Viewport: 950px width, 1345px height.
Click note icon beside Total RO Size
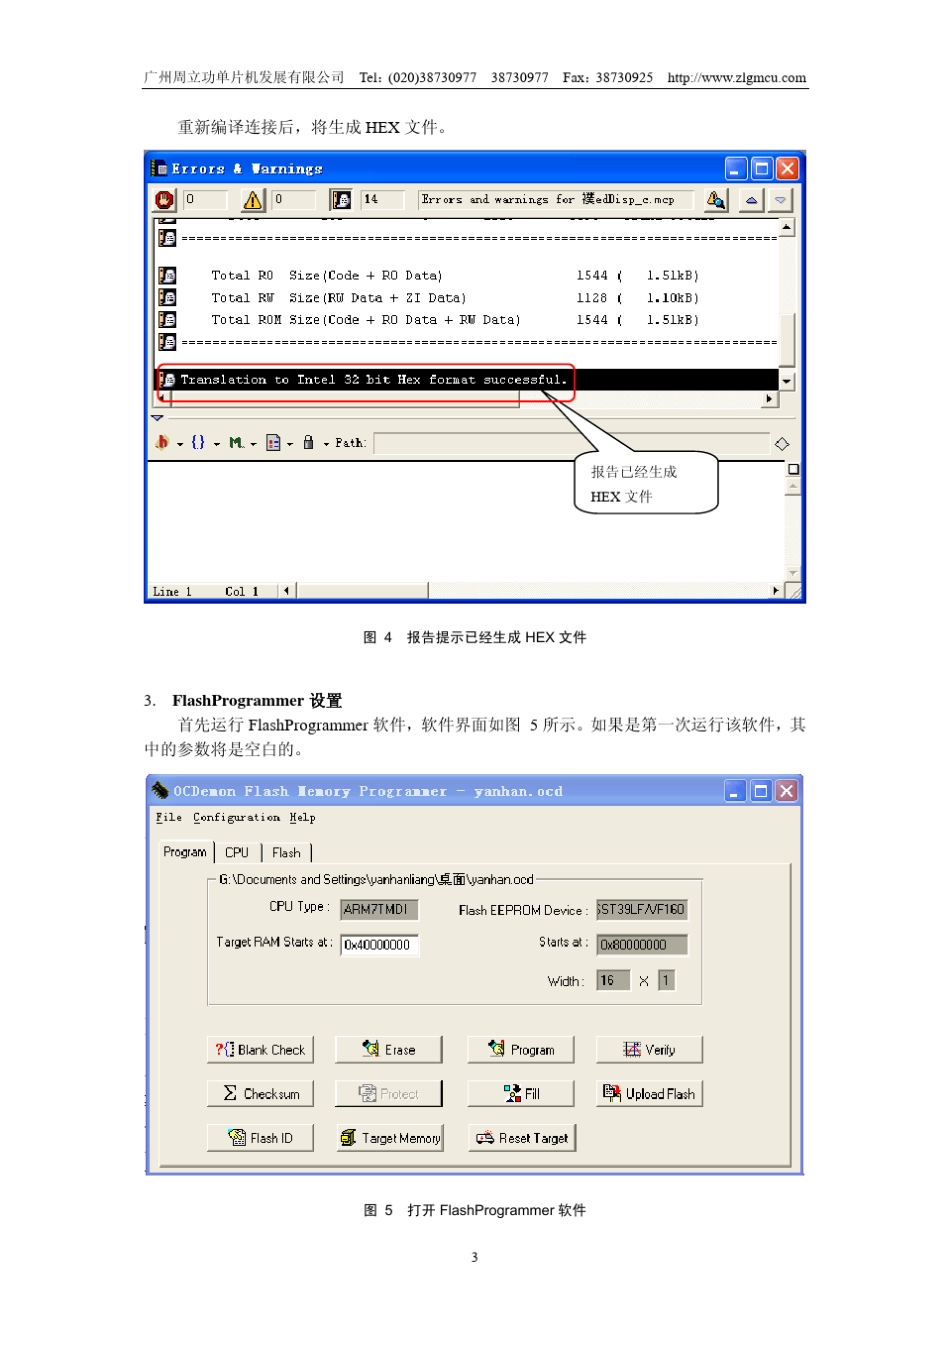[x=167, y=275]
